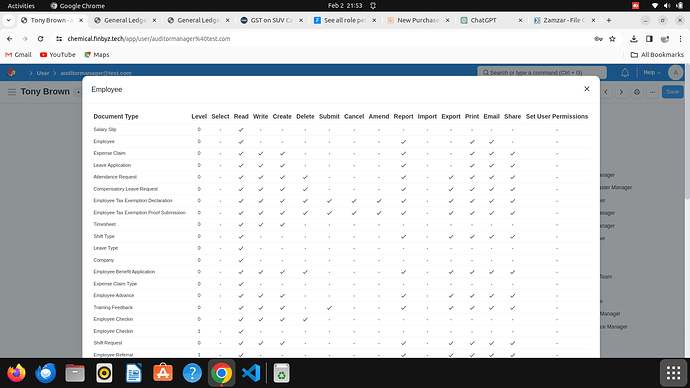This screenshot has width=690, height=388.
Task: Open All Bookmarks folder
Action: (x=657, y=55)
